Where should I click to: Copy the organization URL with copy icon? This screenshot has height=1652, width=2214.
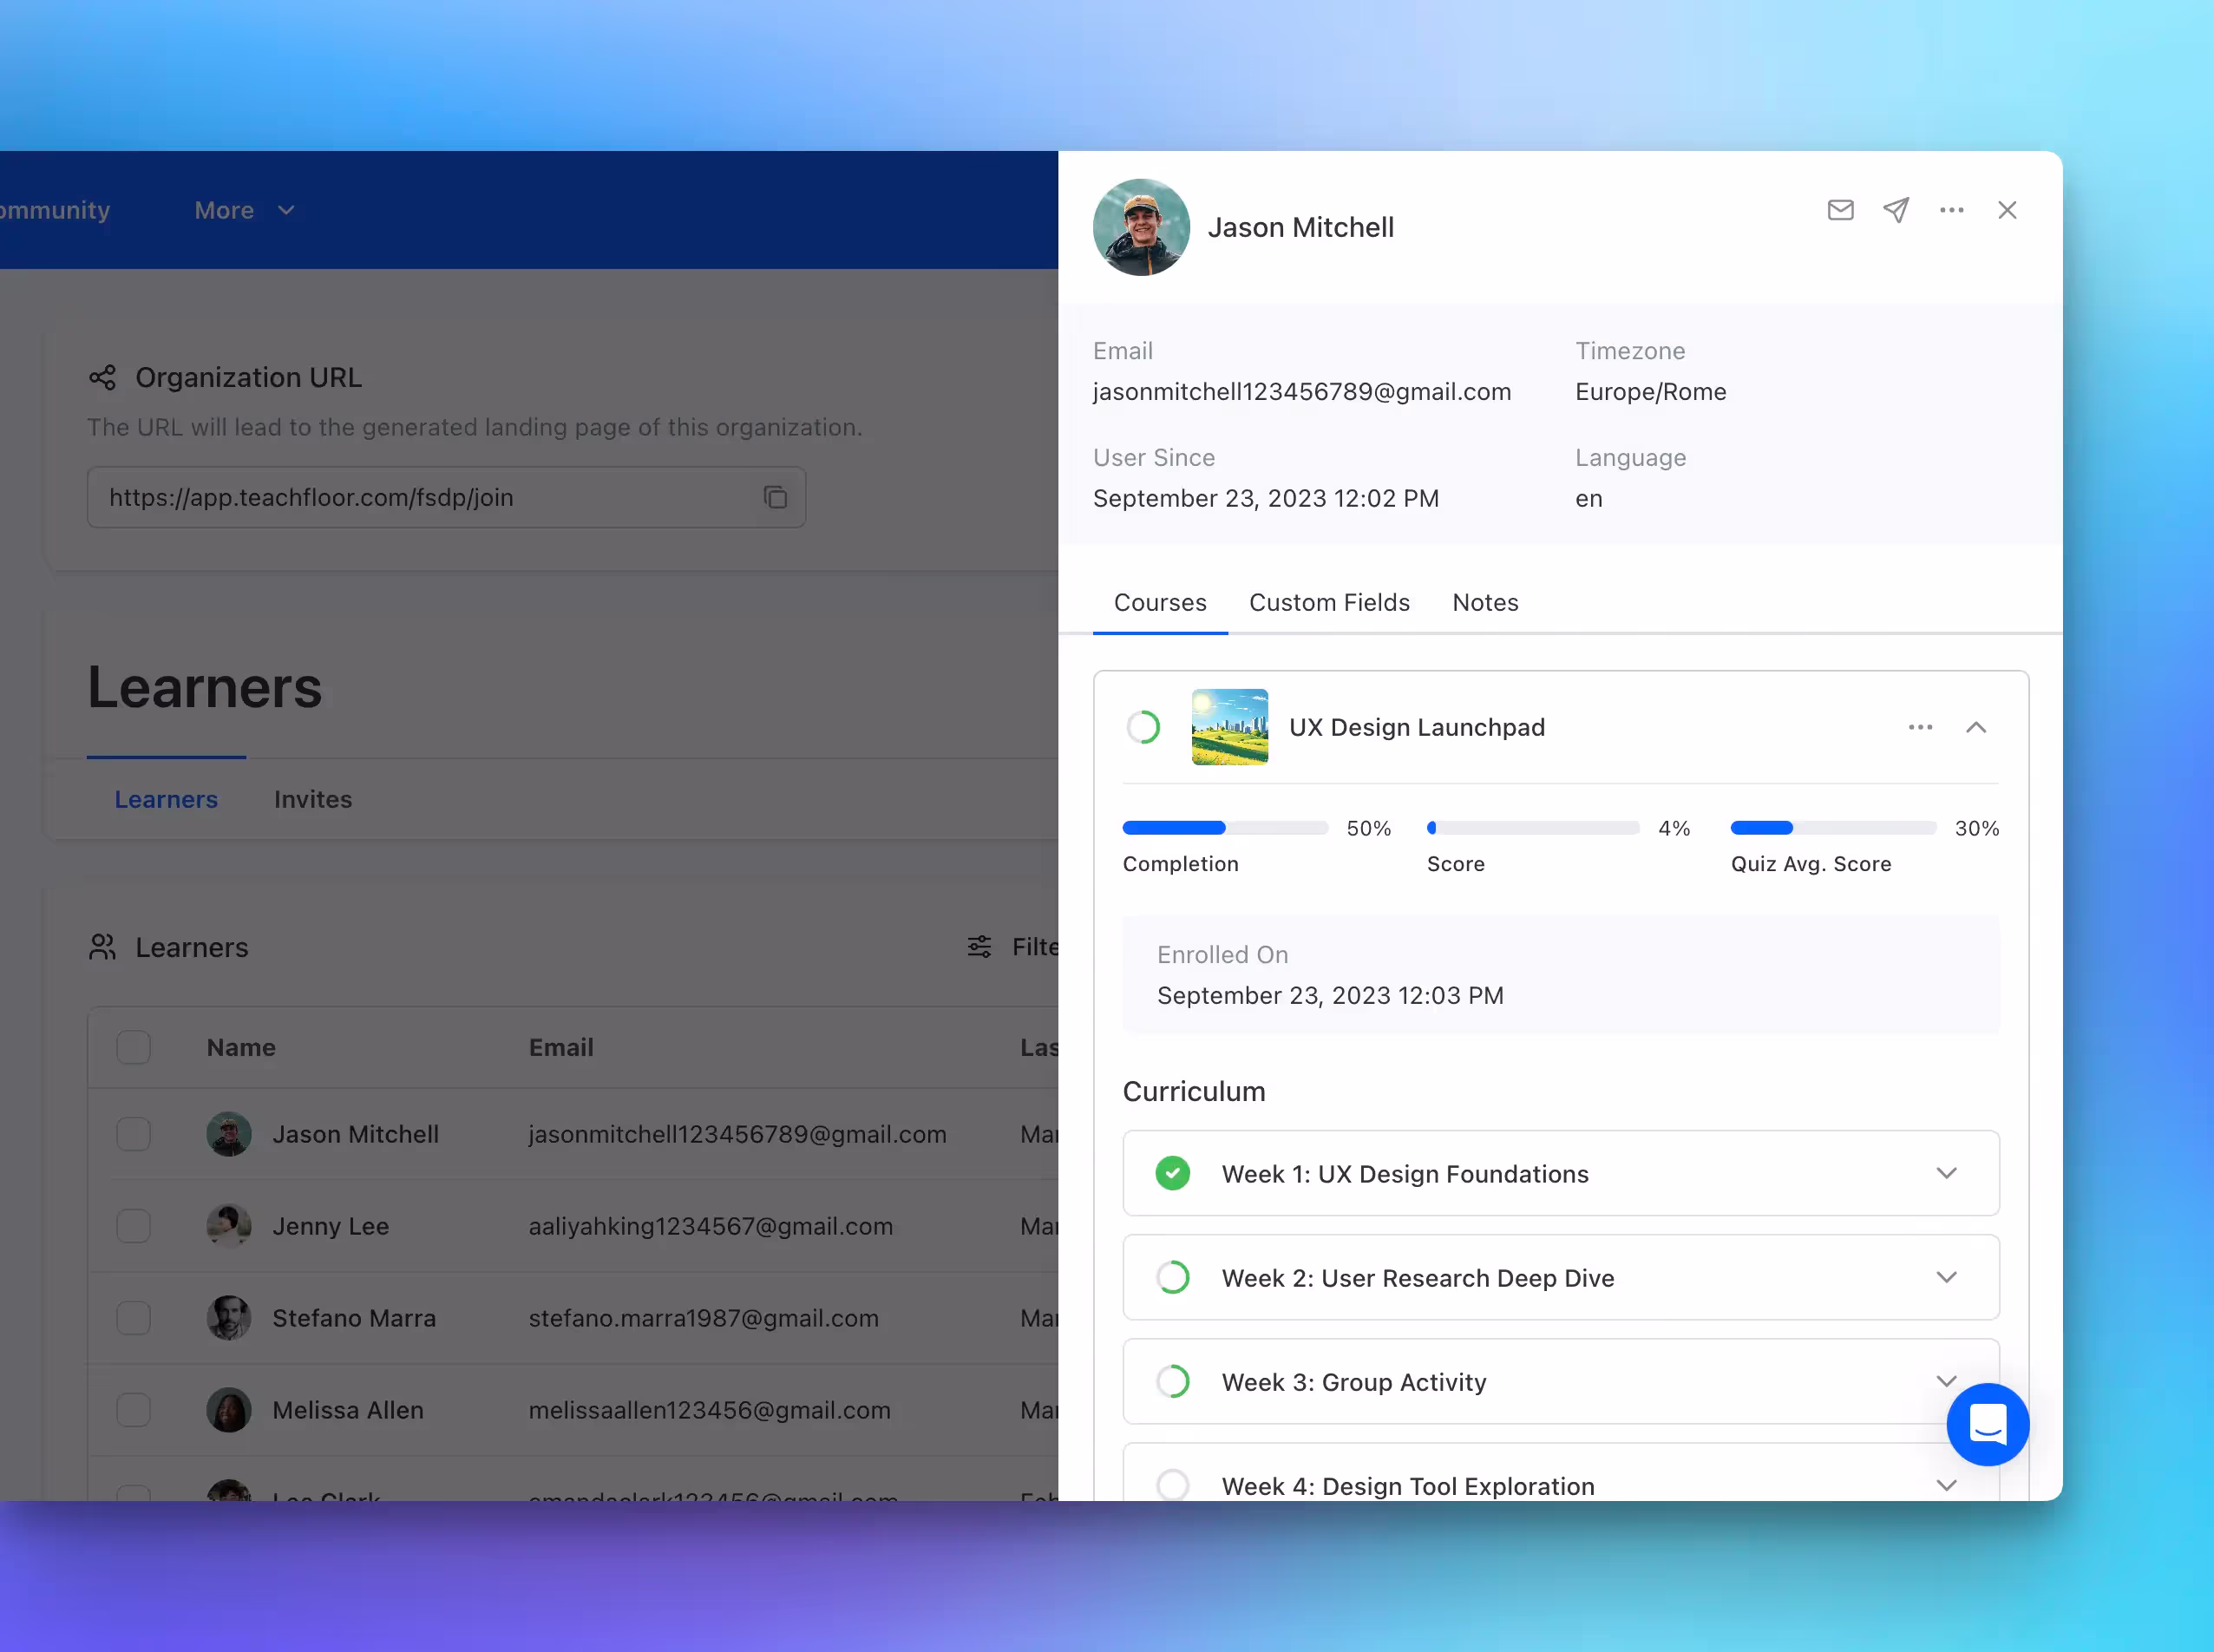775,497
